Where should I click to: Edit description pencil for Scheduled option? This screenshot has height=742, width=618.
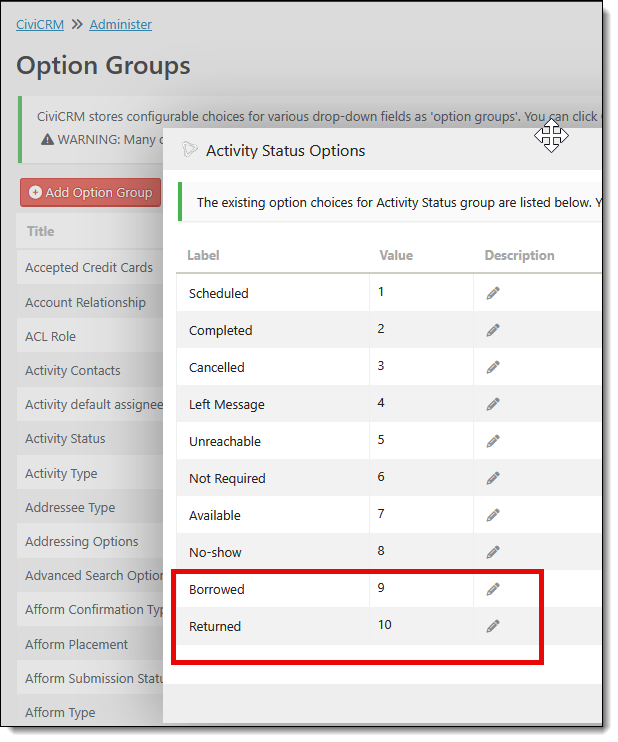[x=493, y=293]
